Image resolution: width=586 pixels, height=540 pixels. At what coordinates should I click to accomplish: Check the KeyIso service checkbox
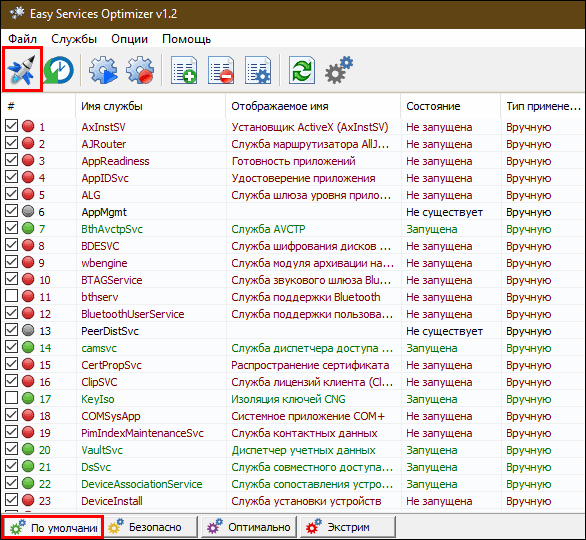pyautogui.click(x=12, y=398)
